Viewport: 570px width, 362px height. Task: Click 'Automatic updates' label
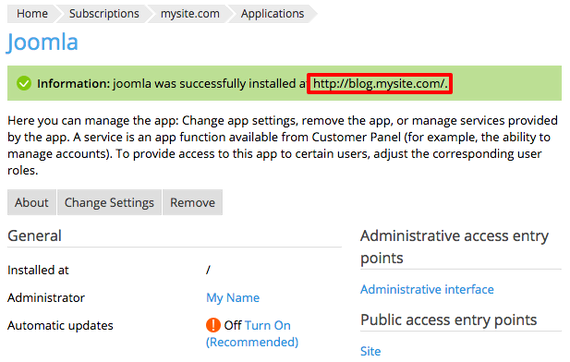point(60,325)
